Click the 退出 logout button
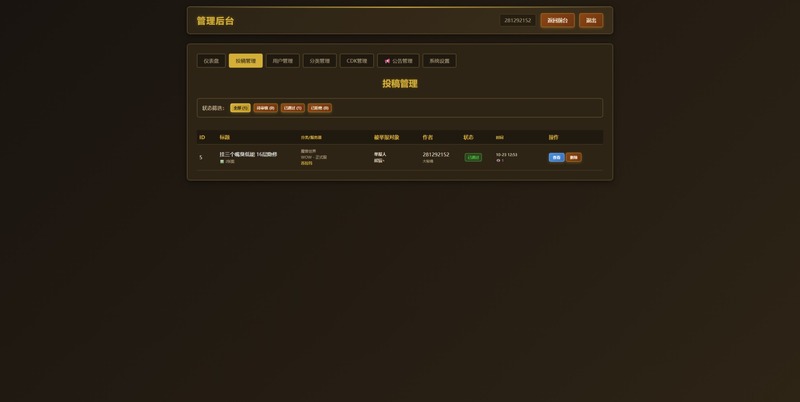This screenshot has width=800, height=402. 591,20
